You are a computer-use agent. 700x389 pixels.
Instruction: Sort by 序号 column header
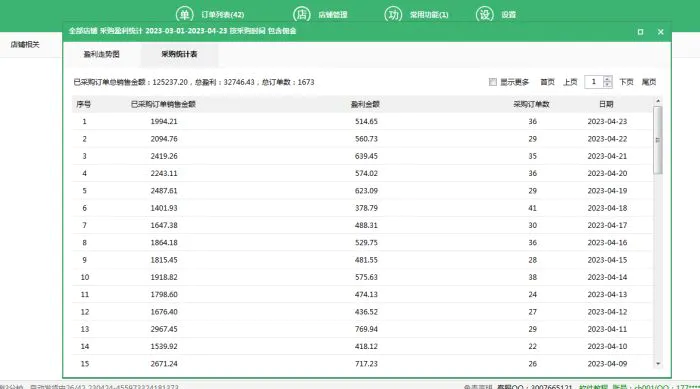[x=83, y=104]
